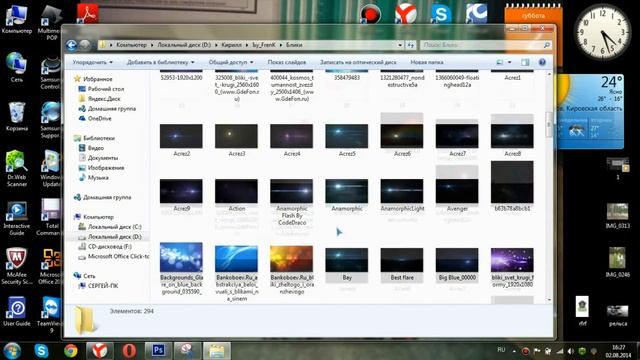Refresh the folder with the address bar refresh icon
Image resolution: width=640 pixels, height=360 pixels.
click(411, 45)
